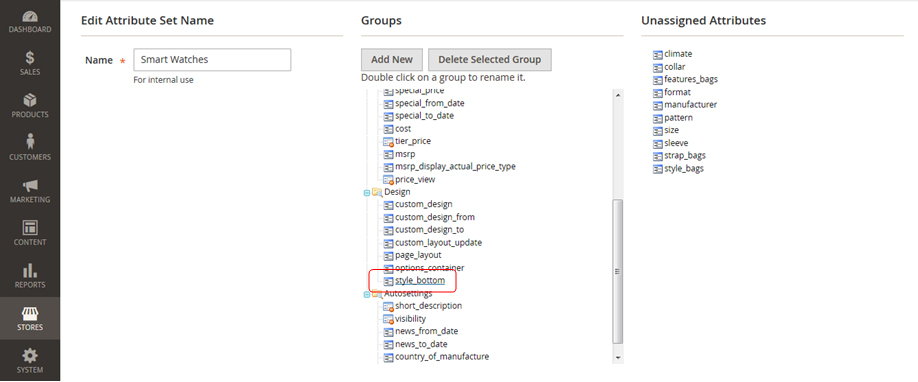The image size is (918, 382).
Task: Select the climate unassigned attribute label
Action: pyautogui.click(x=678, y=54)
